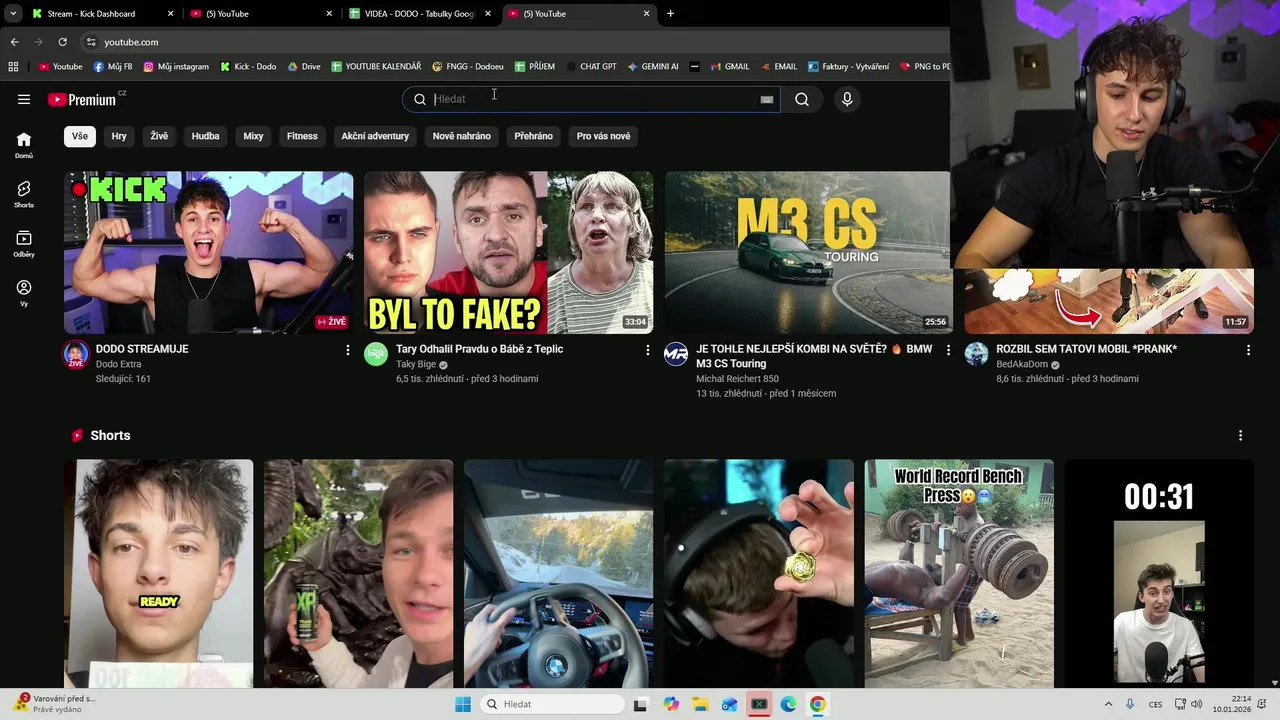The image size is (1280, 720).
Task: Select the Hry filter chip
Action: pos(119,136)
